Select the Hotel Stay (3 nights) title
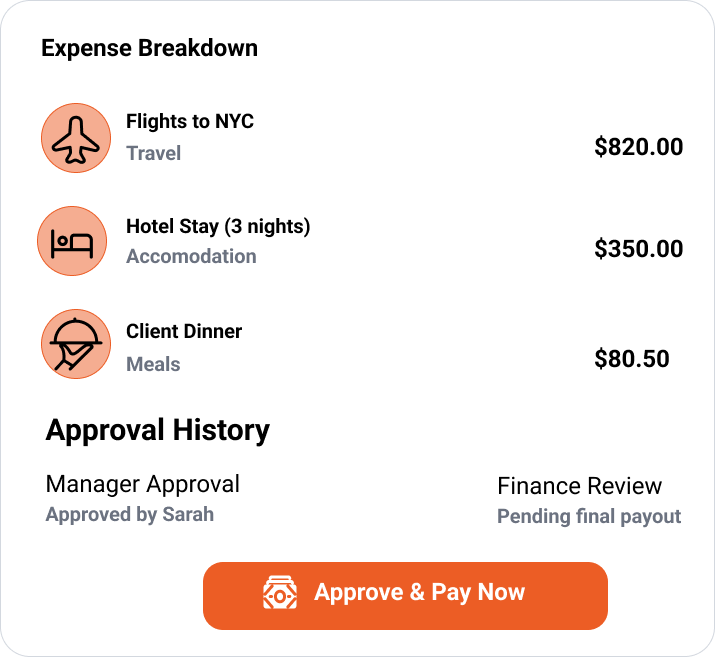 (x=218, y=227)
